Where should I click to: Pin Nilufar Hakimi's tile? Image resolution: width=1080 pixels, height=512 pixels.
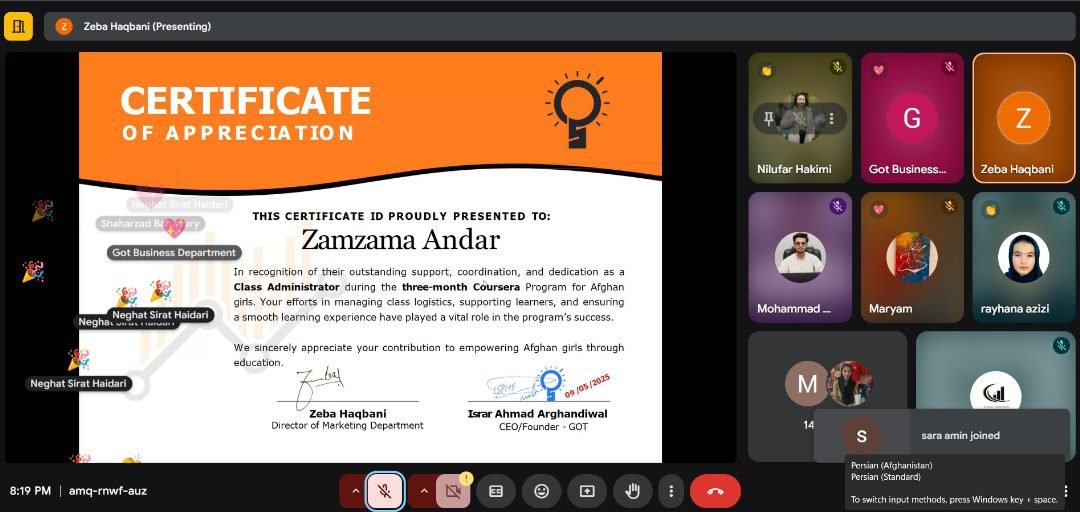769,118
